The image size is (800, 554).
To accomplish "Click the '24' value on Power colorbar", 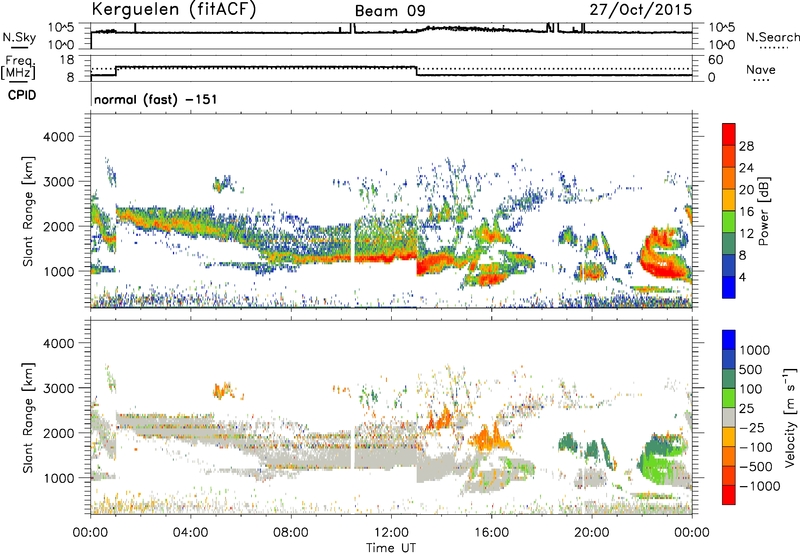I will point(746,168).
